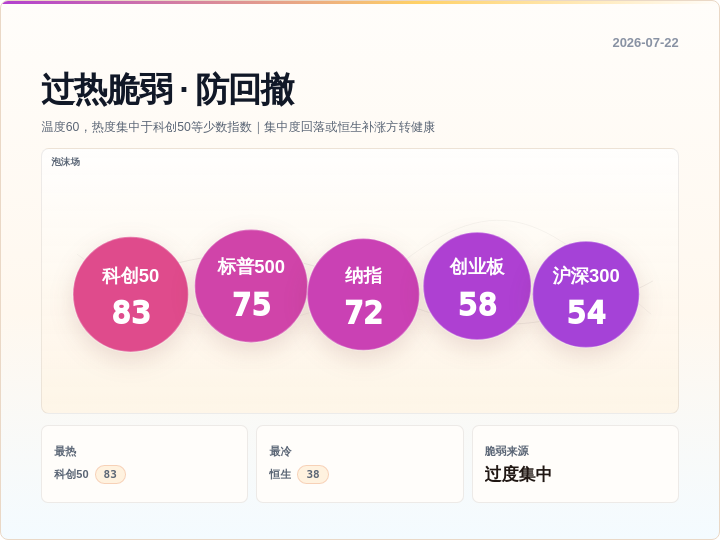Click the 温度60 subtitle line
The height and width of the screenshot is (540, 720).
(x=238, y=127)
